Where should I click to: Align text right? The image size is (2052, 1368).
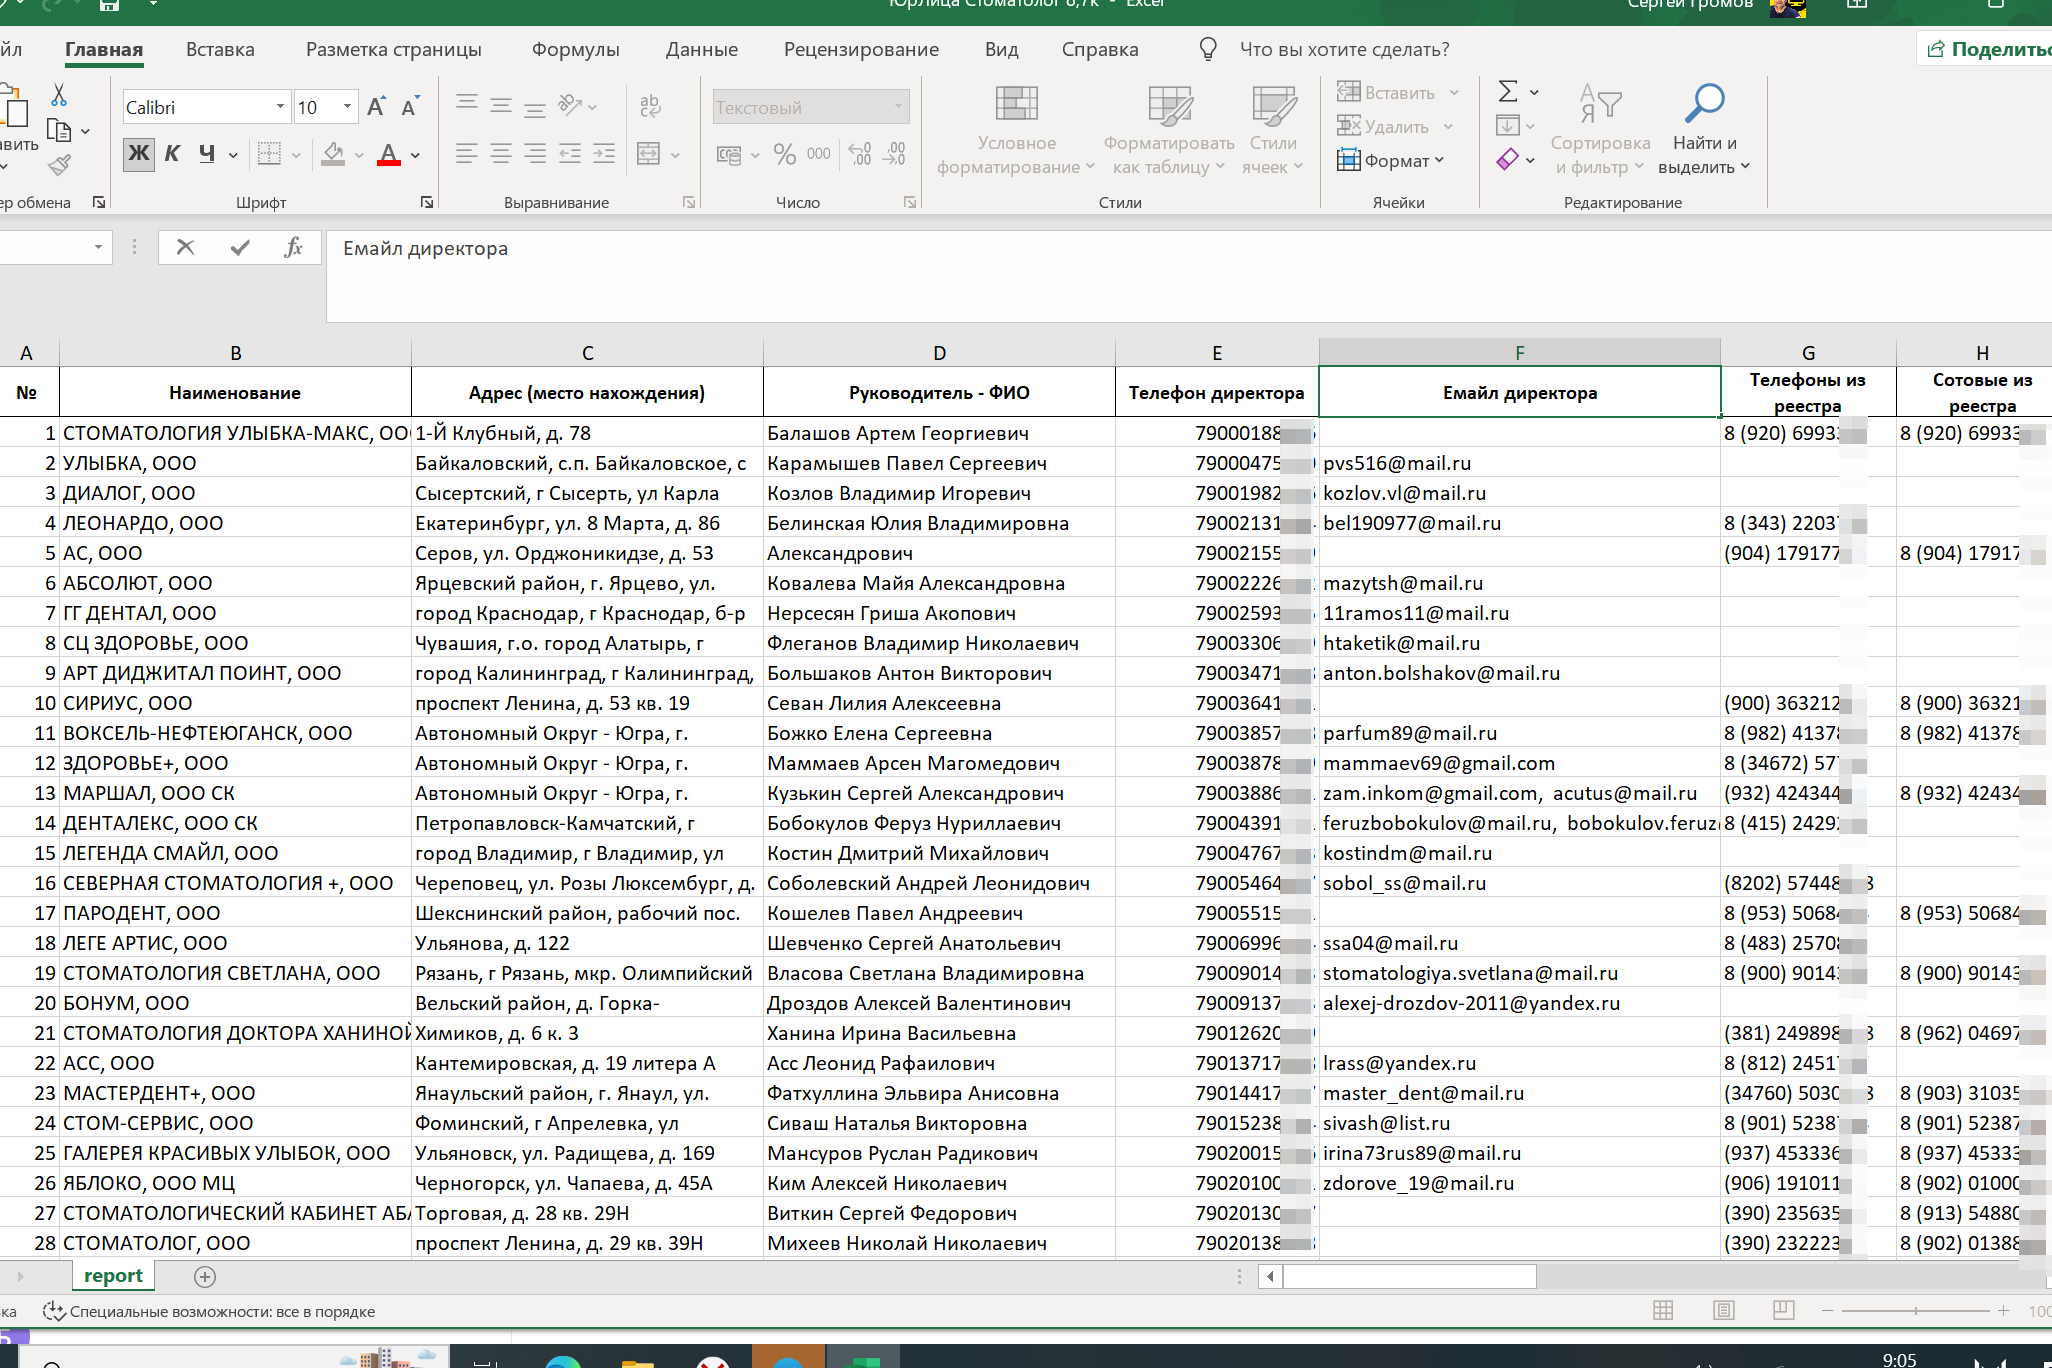[535, 153]
